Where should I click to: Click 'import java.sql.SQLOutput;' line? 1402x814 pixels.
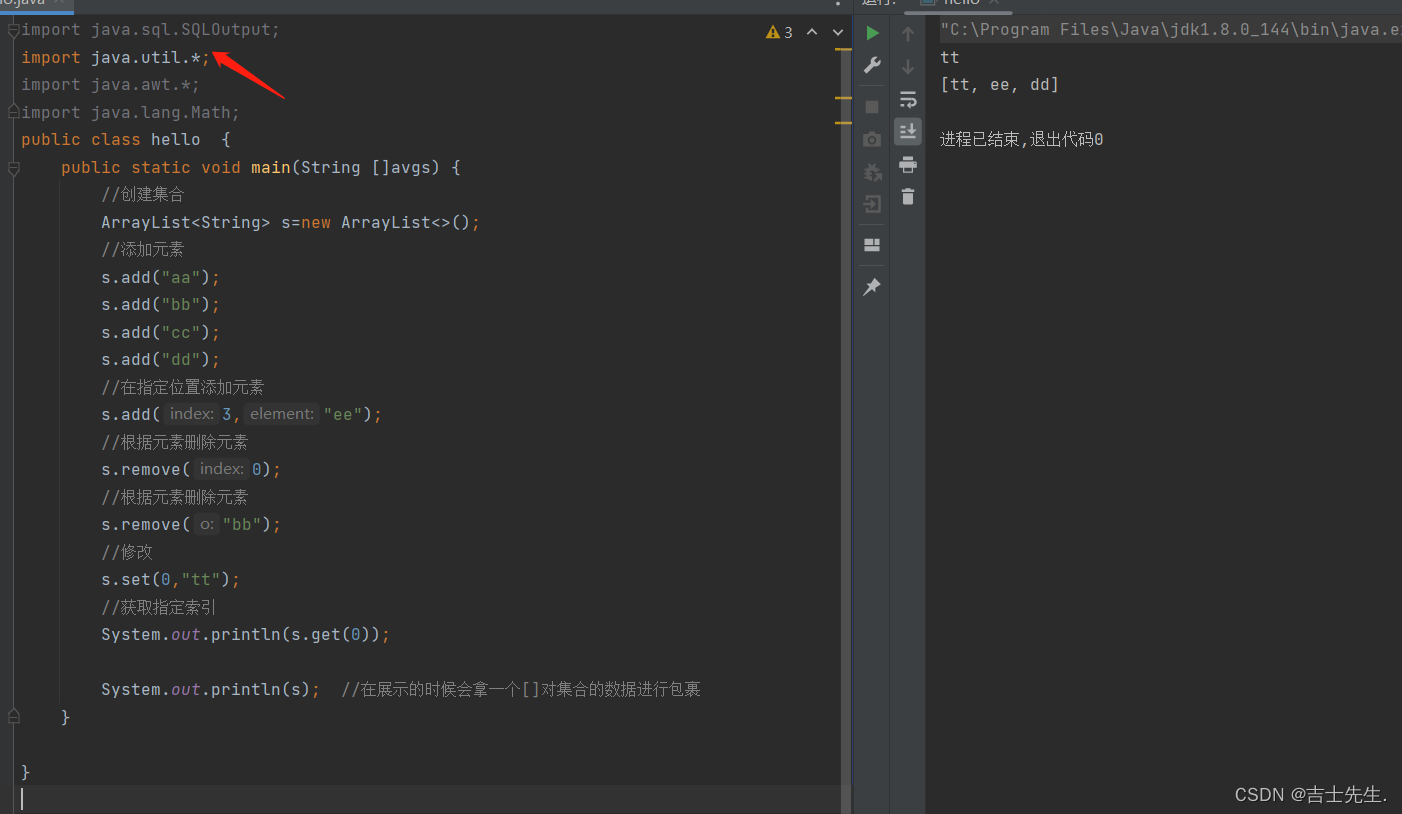tap(151, 30)
